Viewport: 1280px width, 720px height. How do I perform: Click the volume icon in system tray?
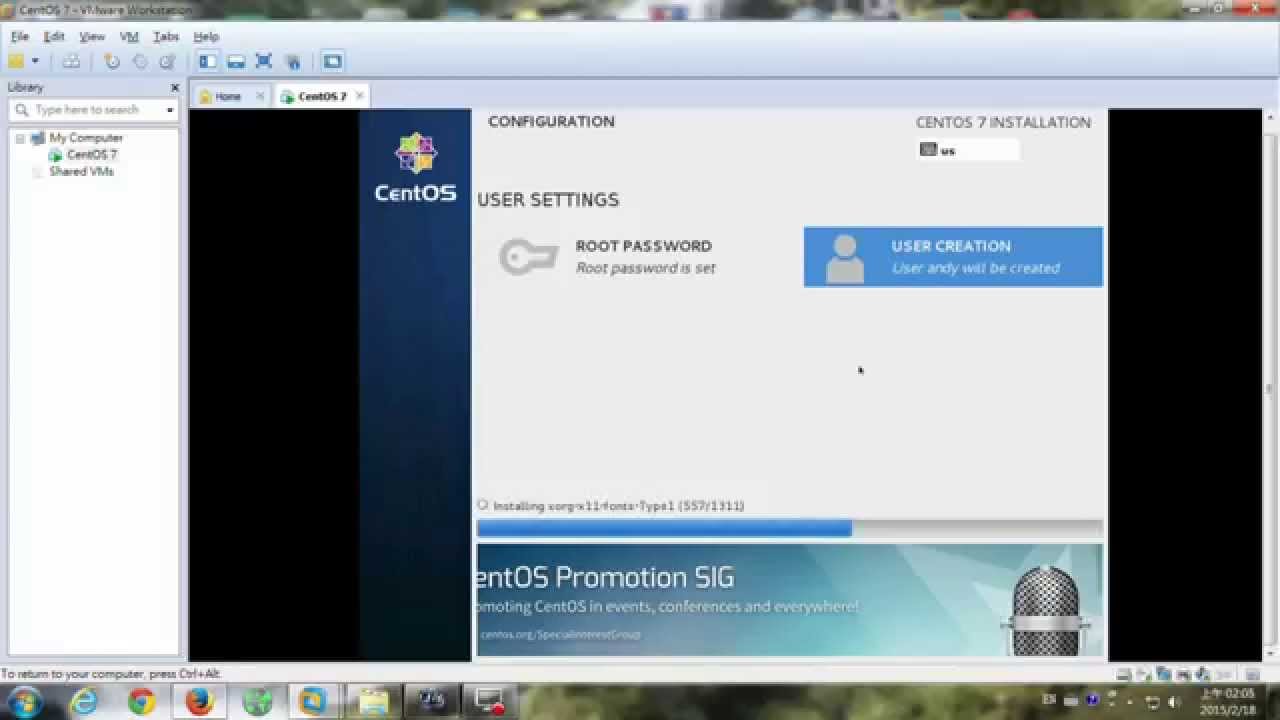[x=1173, y=701]
